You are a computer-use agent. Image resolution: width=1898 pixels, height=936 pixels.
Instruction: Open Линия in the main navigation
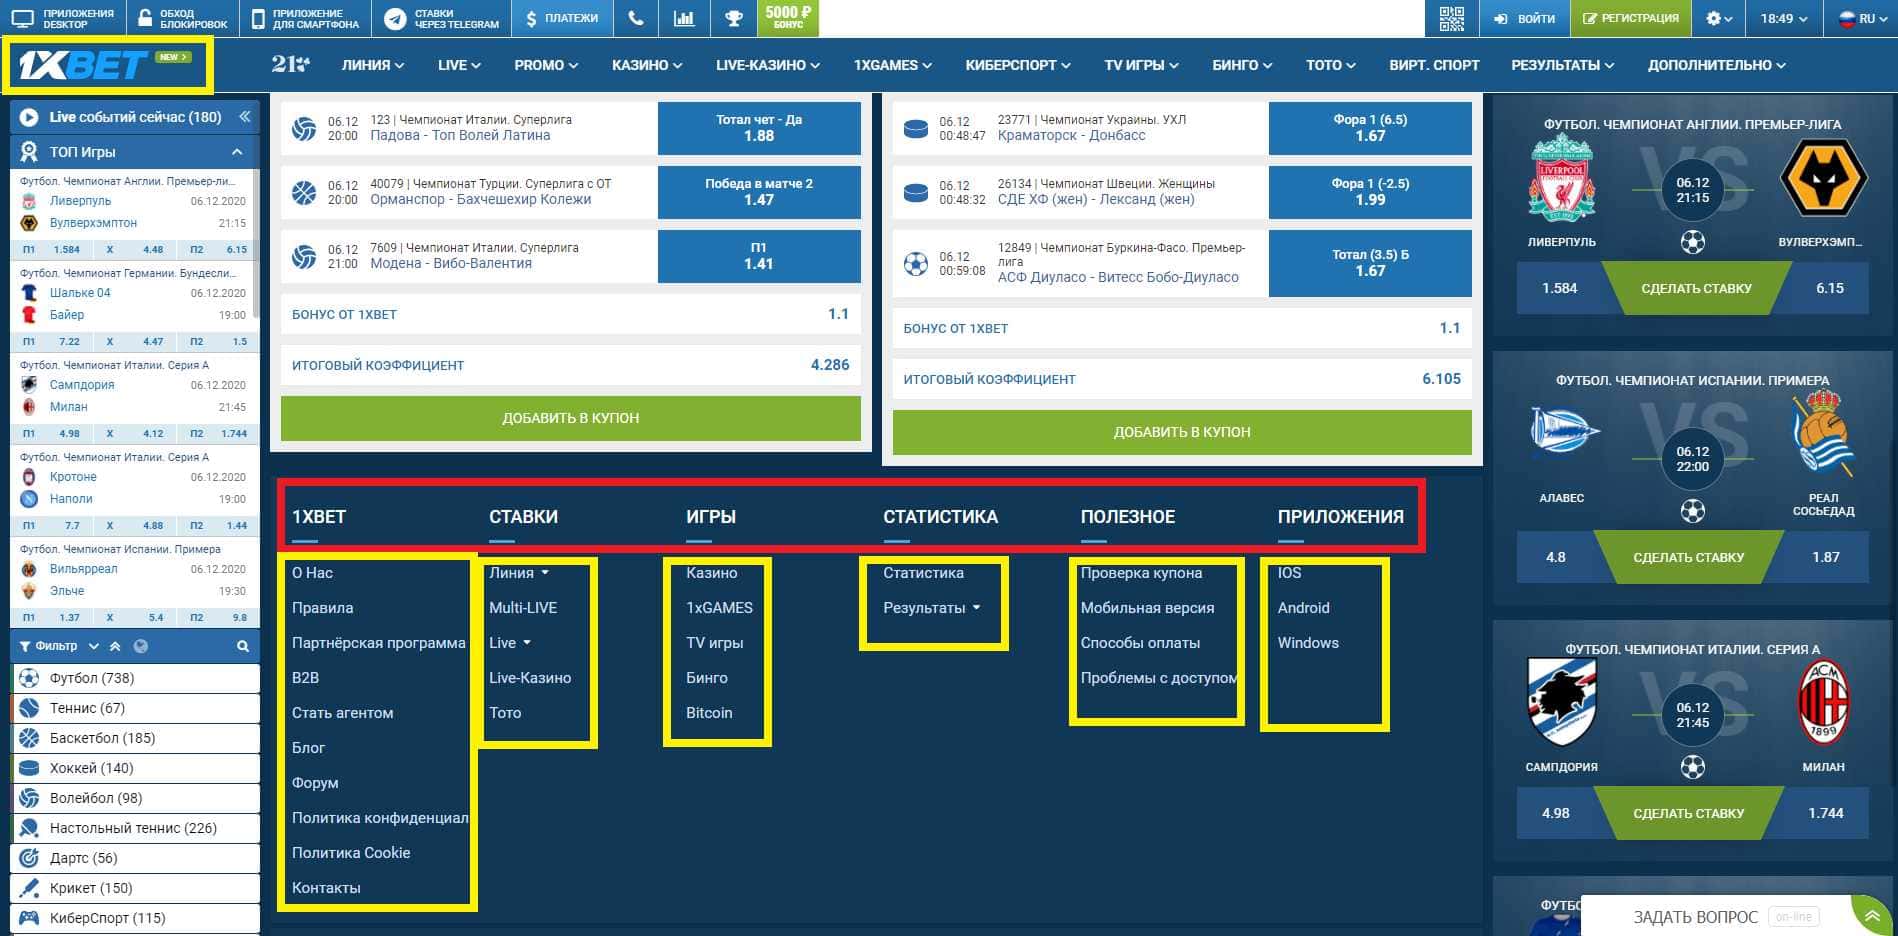373,65
